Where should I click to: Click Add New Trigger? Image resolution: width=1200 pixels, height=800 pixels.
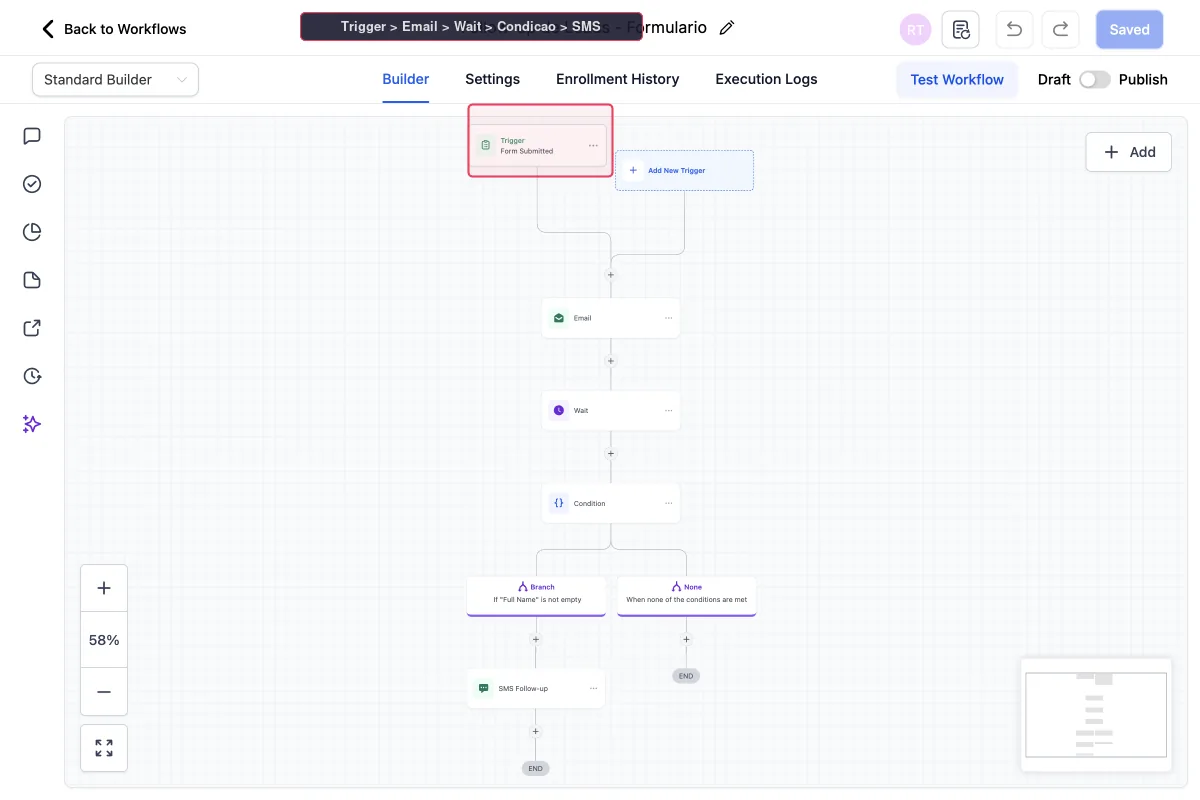click(x=684, y=170)
